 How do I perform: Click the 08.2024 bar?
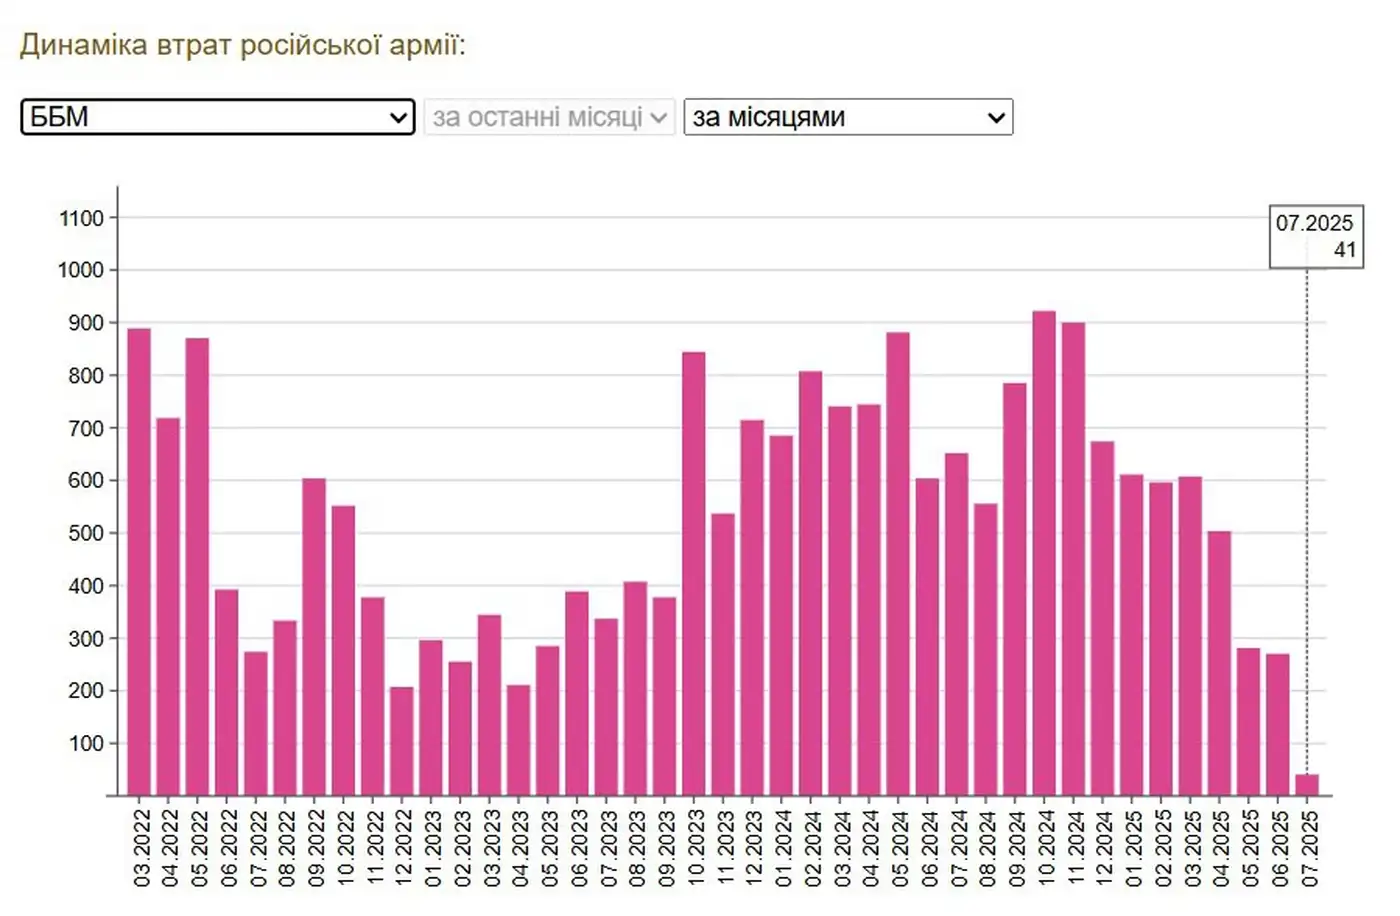[985, 650]
